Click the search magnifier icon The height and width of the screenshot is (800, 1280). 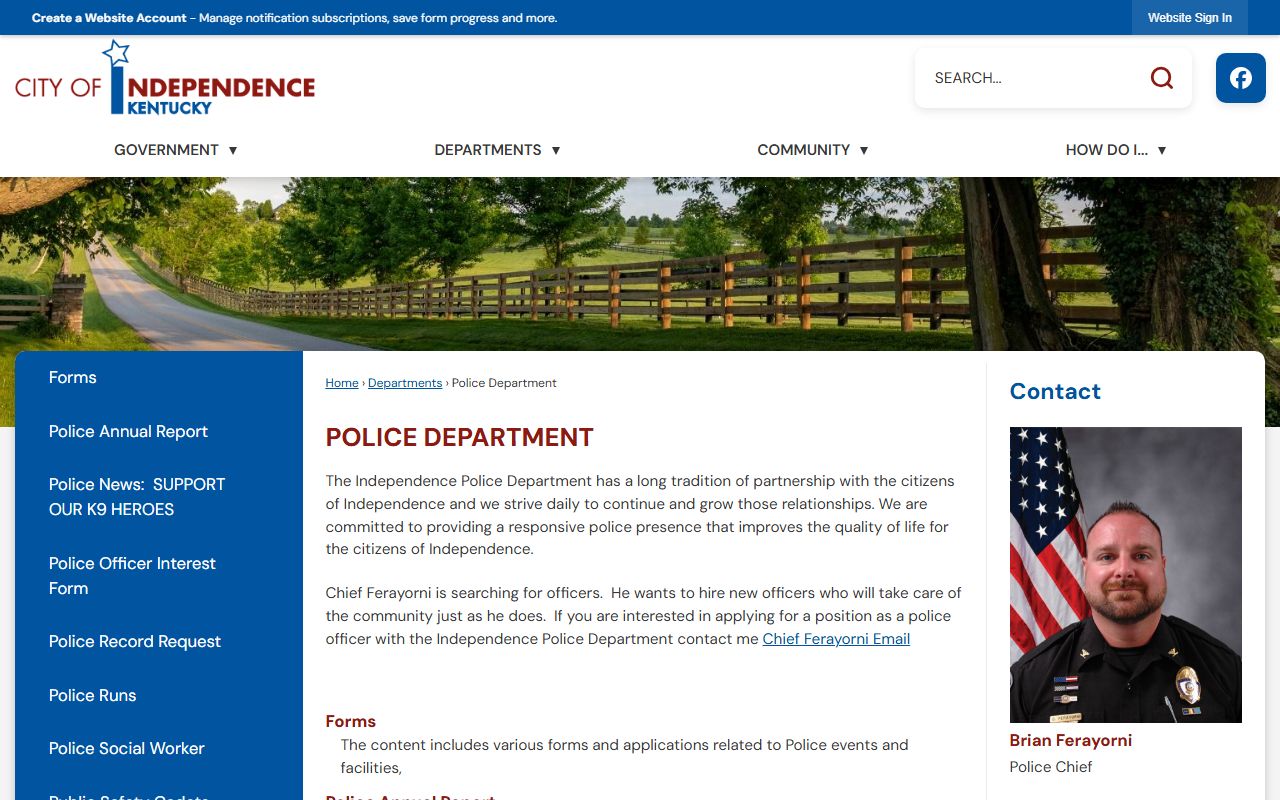[1161, 78]
